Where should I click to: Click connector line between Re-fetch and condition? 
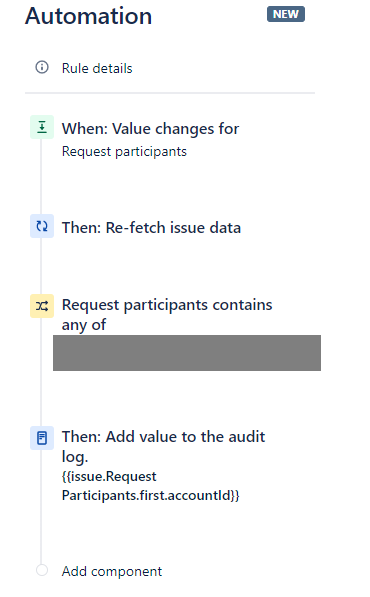coord(41,266)
